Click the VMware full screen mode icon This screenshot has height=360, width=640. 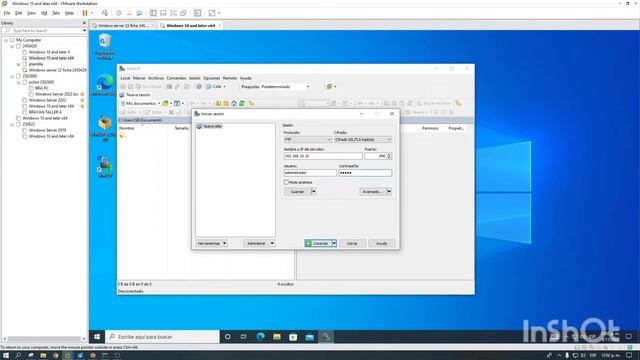tap(173, 13)
